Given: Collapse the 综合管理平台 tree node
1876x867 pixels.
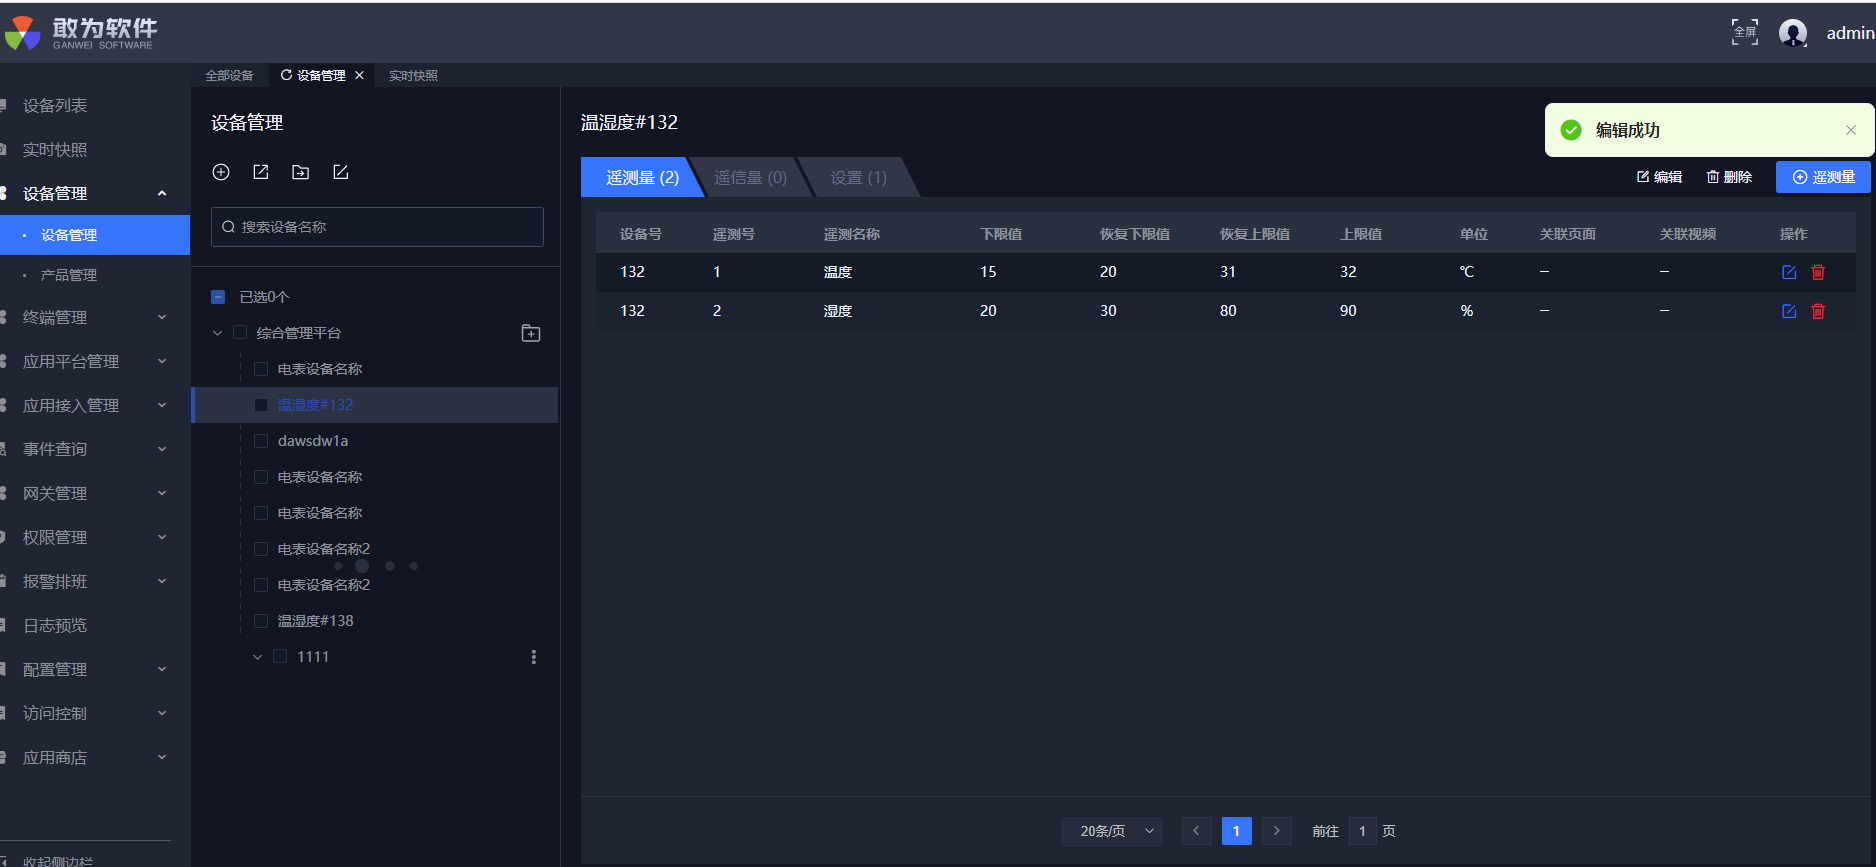Looking at the screenshot, I should click(217, 333).
